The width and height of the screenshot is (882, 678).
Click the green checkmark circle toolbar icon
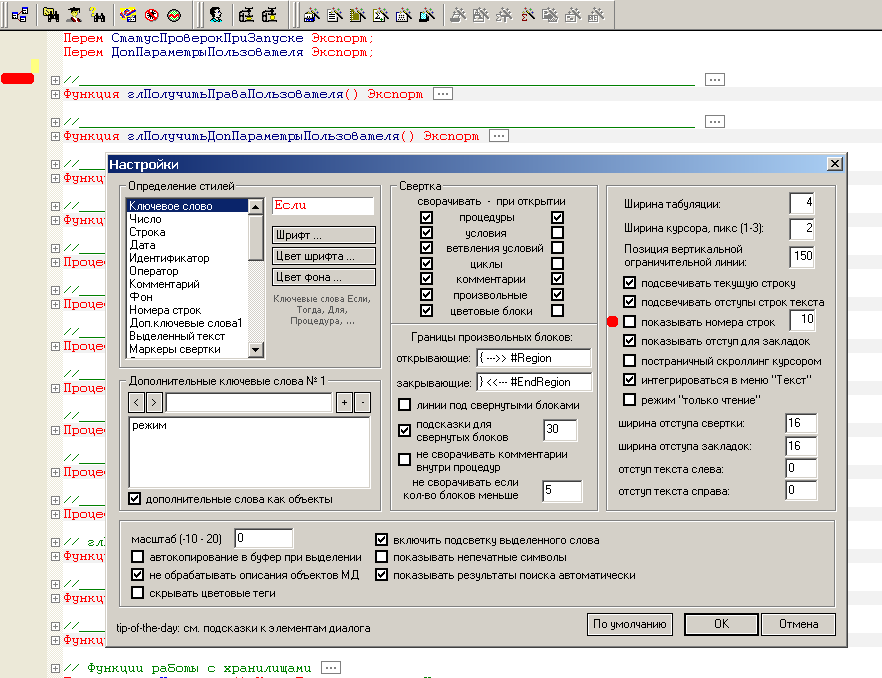click(174, 14)
